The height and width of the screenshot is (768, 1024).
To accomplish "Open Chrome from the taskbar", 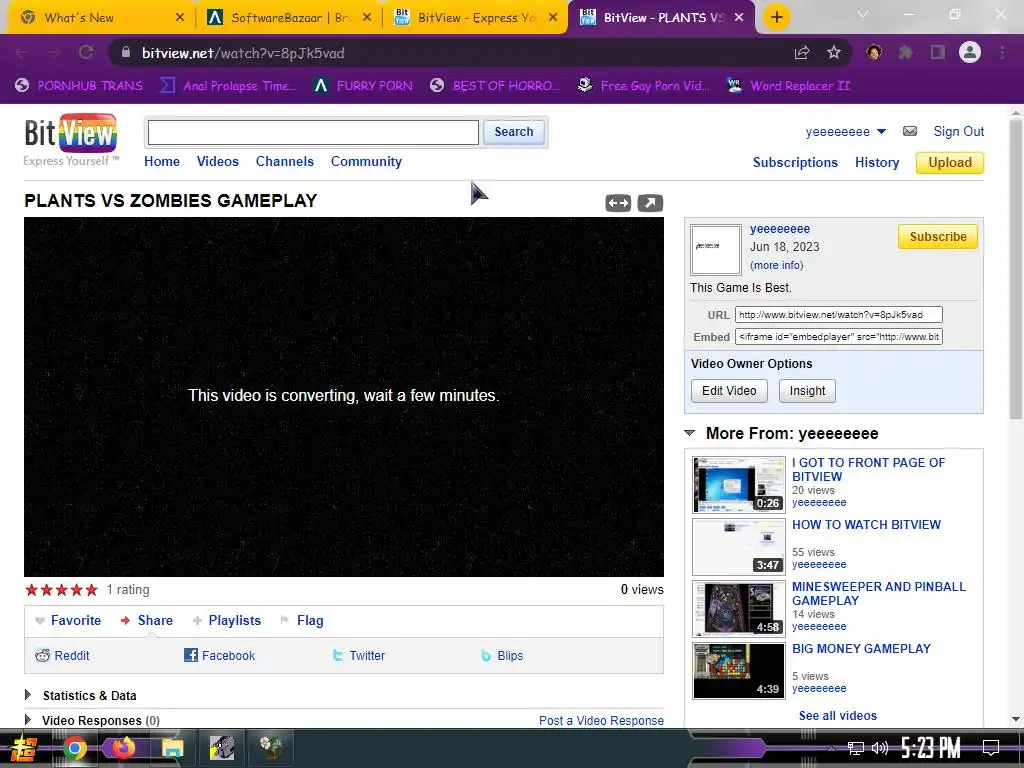I will tap(74, 748).
